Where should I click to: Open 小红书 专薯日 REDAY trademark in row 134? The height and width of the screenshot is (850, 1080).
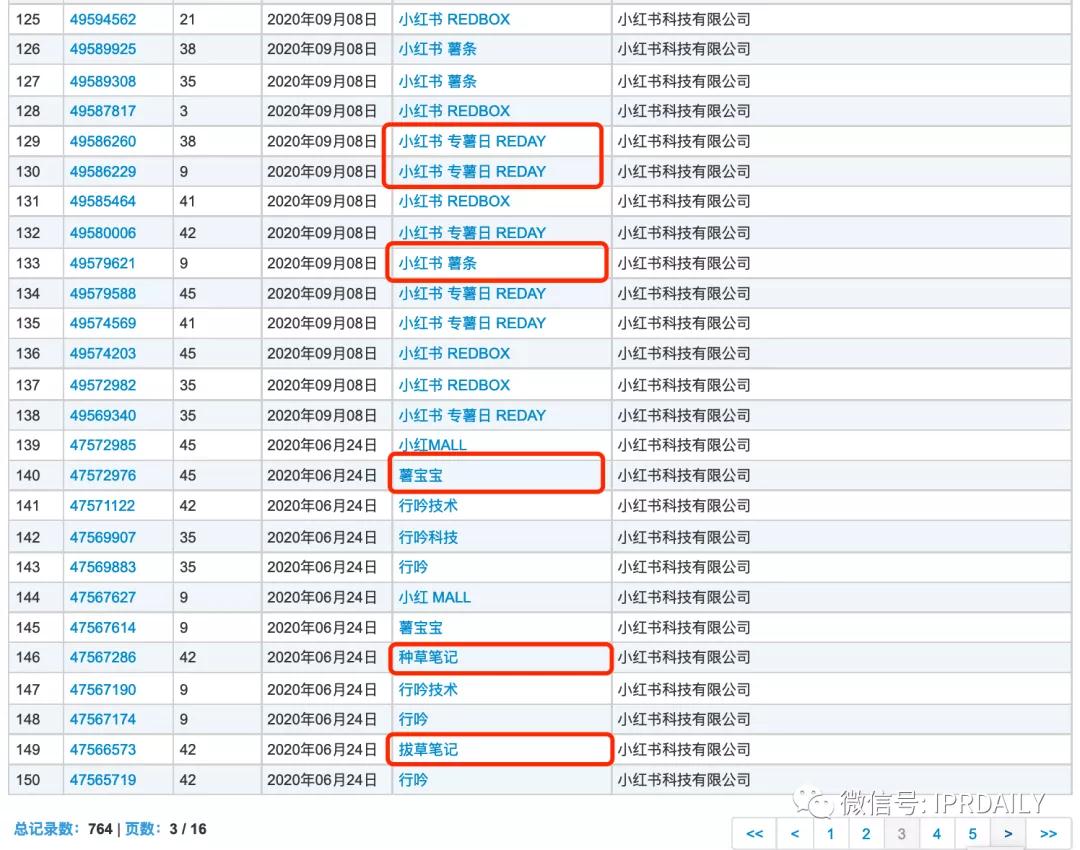pyautogui.click(x=472, y=293)
